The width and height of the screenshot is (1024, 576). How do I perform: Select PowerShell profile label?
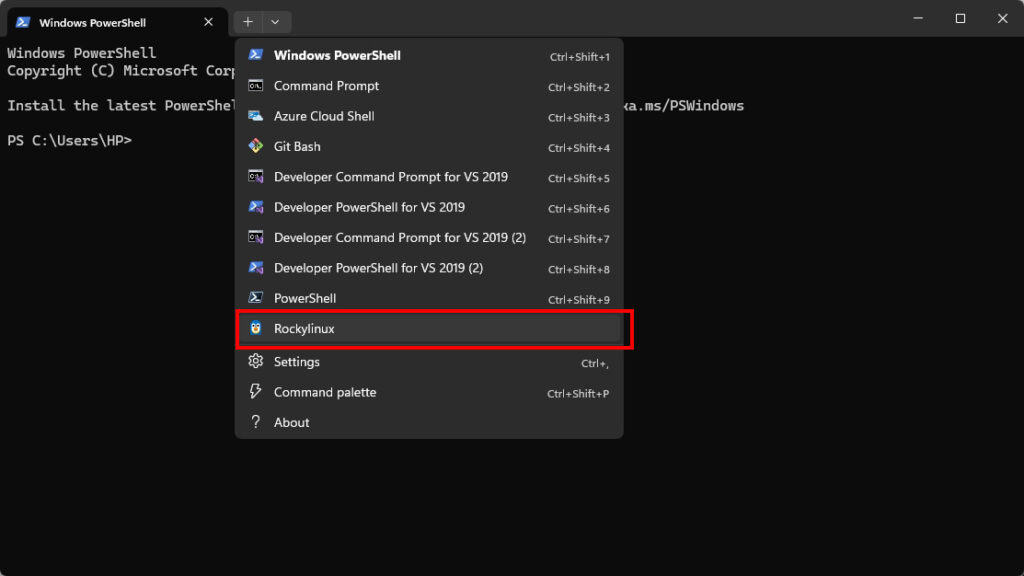pyautogui.click(x=305, y=298)
